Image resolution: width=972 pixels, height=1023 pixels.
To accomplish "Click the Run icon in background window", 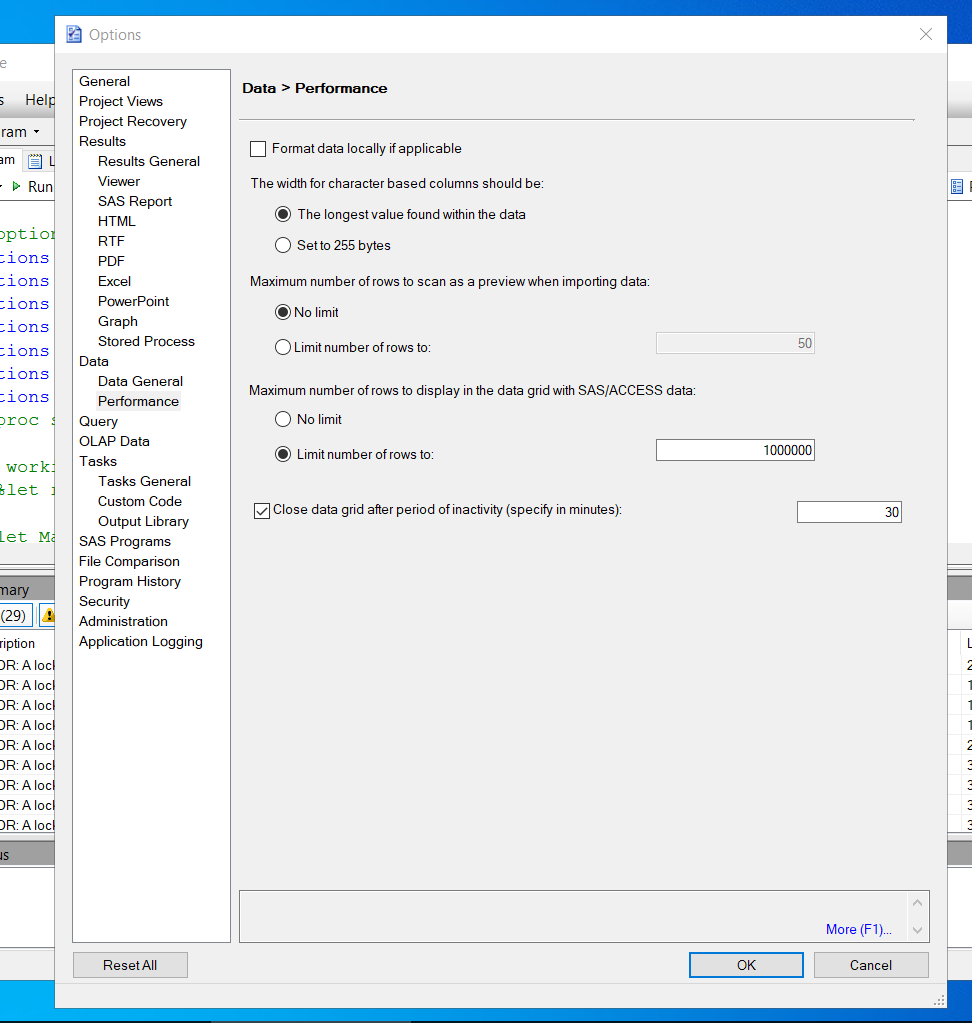I will click(x=17, y=187).
